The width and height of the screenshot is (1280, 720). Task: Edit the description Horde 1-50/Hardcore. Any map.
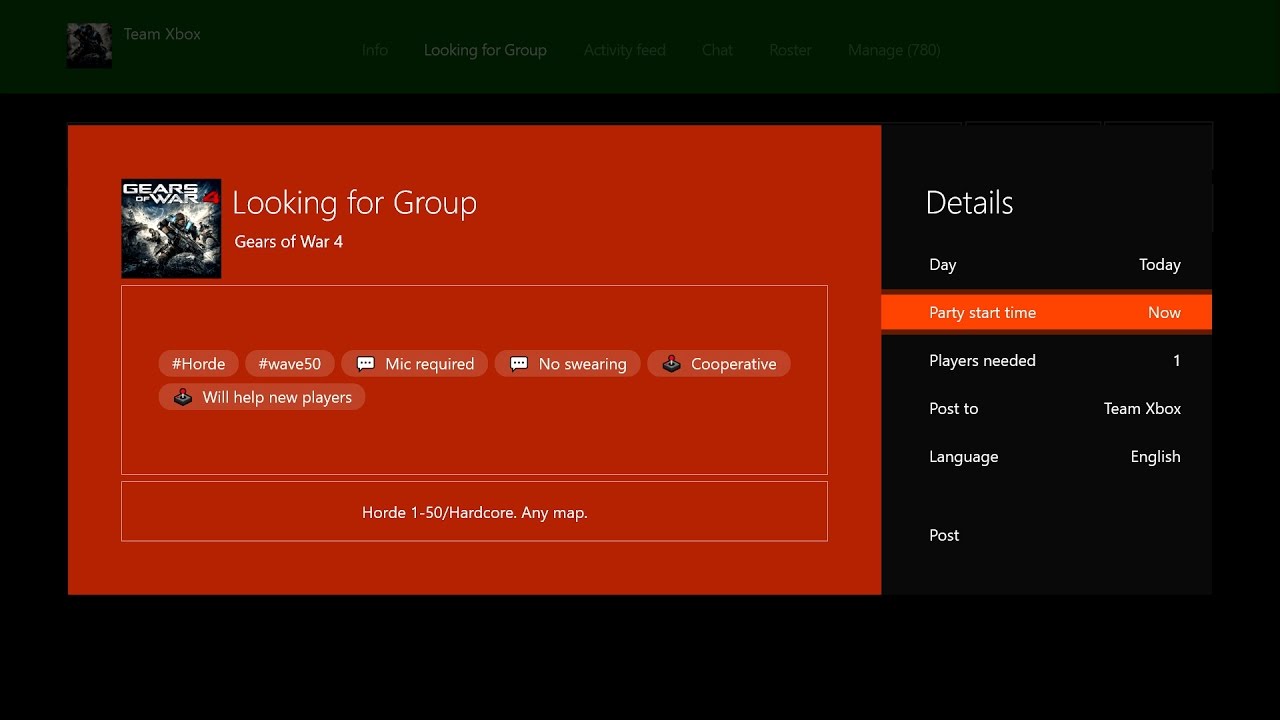[474, 512]
